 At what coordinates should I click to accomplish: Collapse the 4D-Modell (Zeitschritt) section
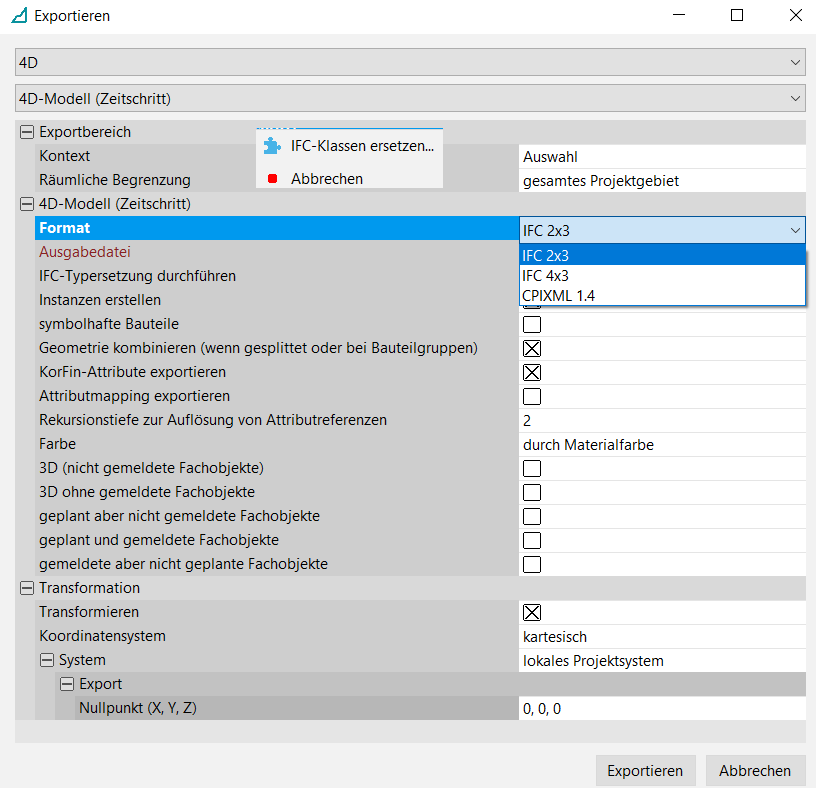(x=27, y=204)
